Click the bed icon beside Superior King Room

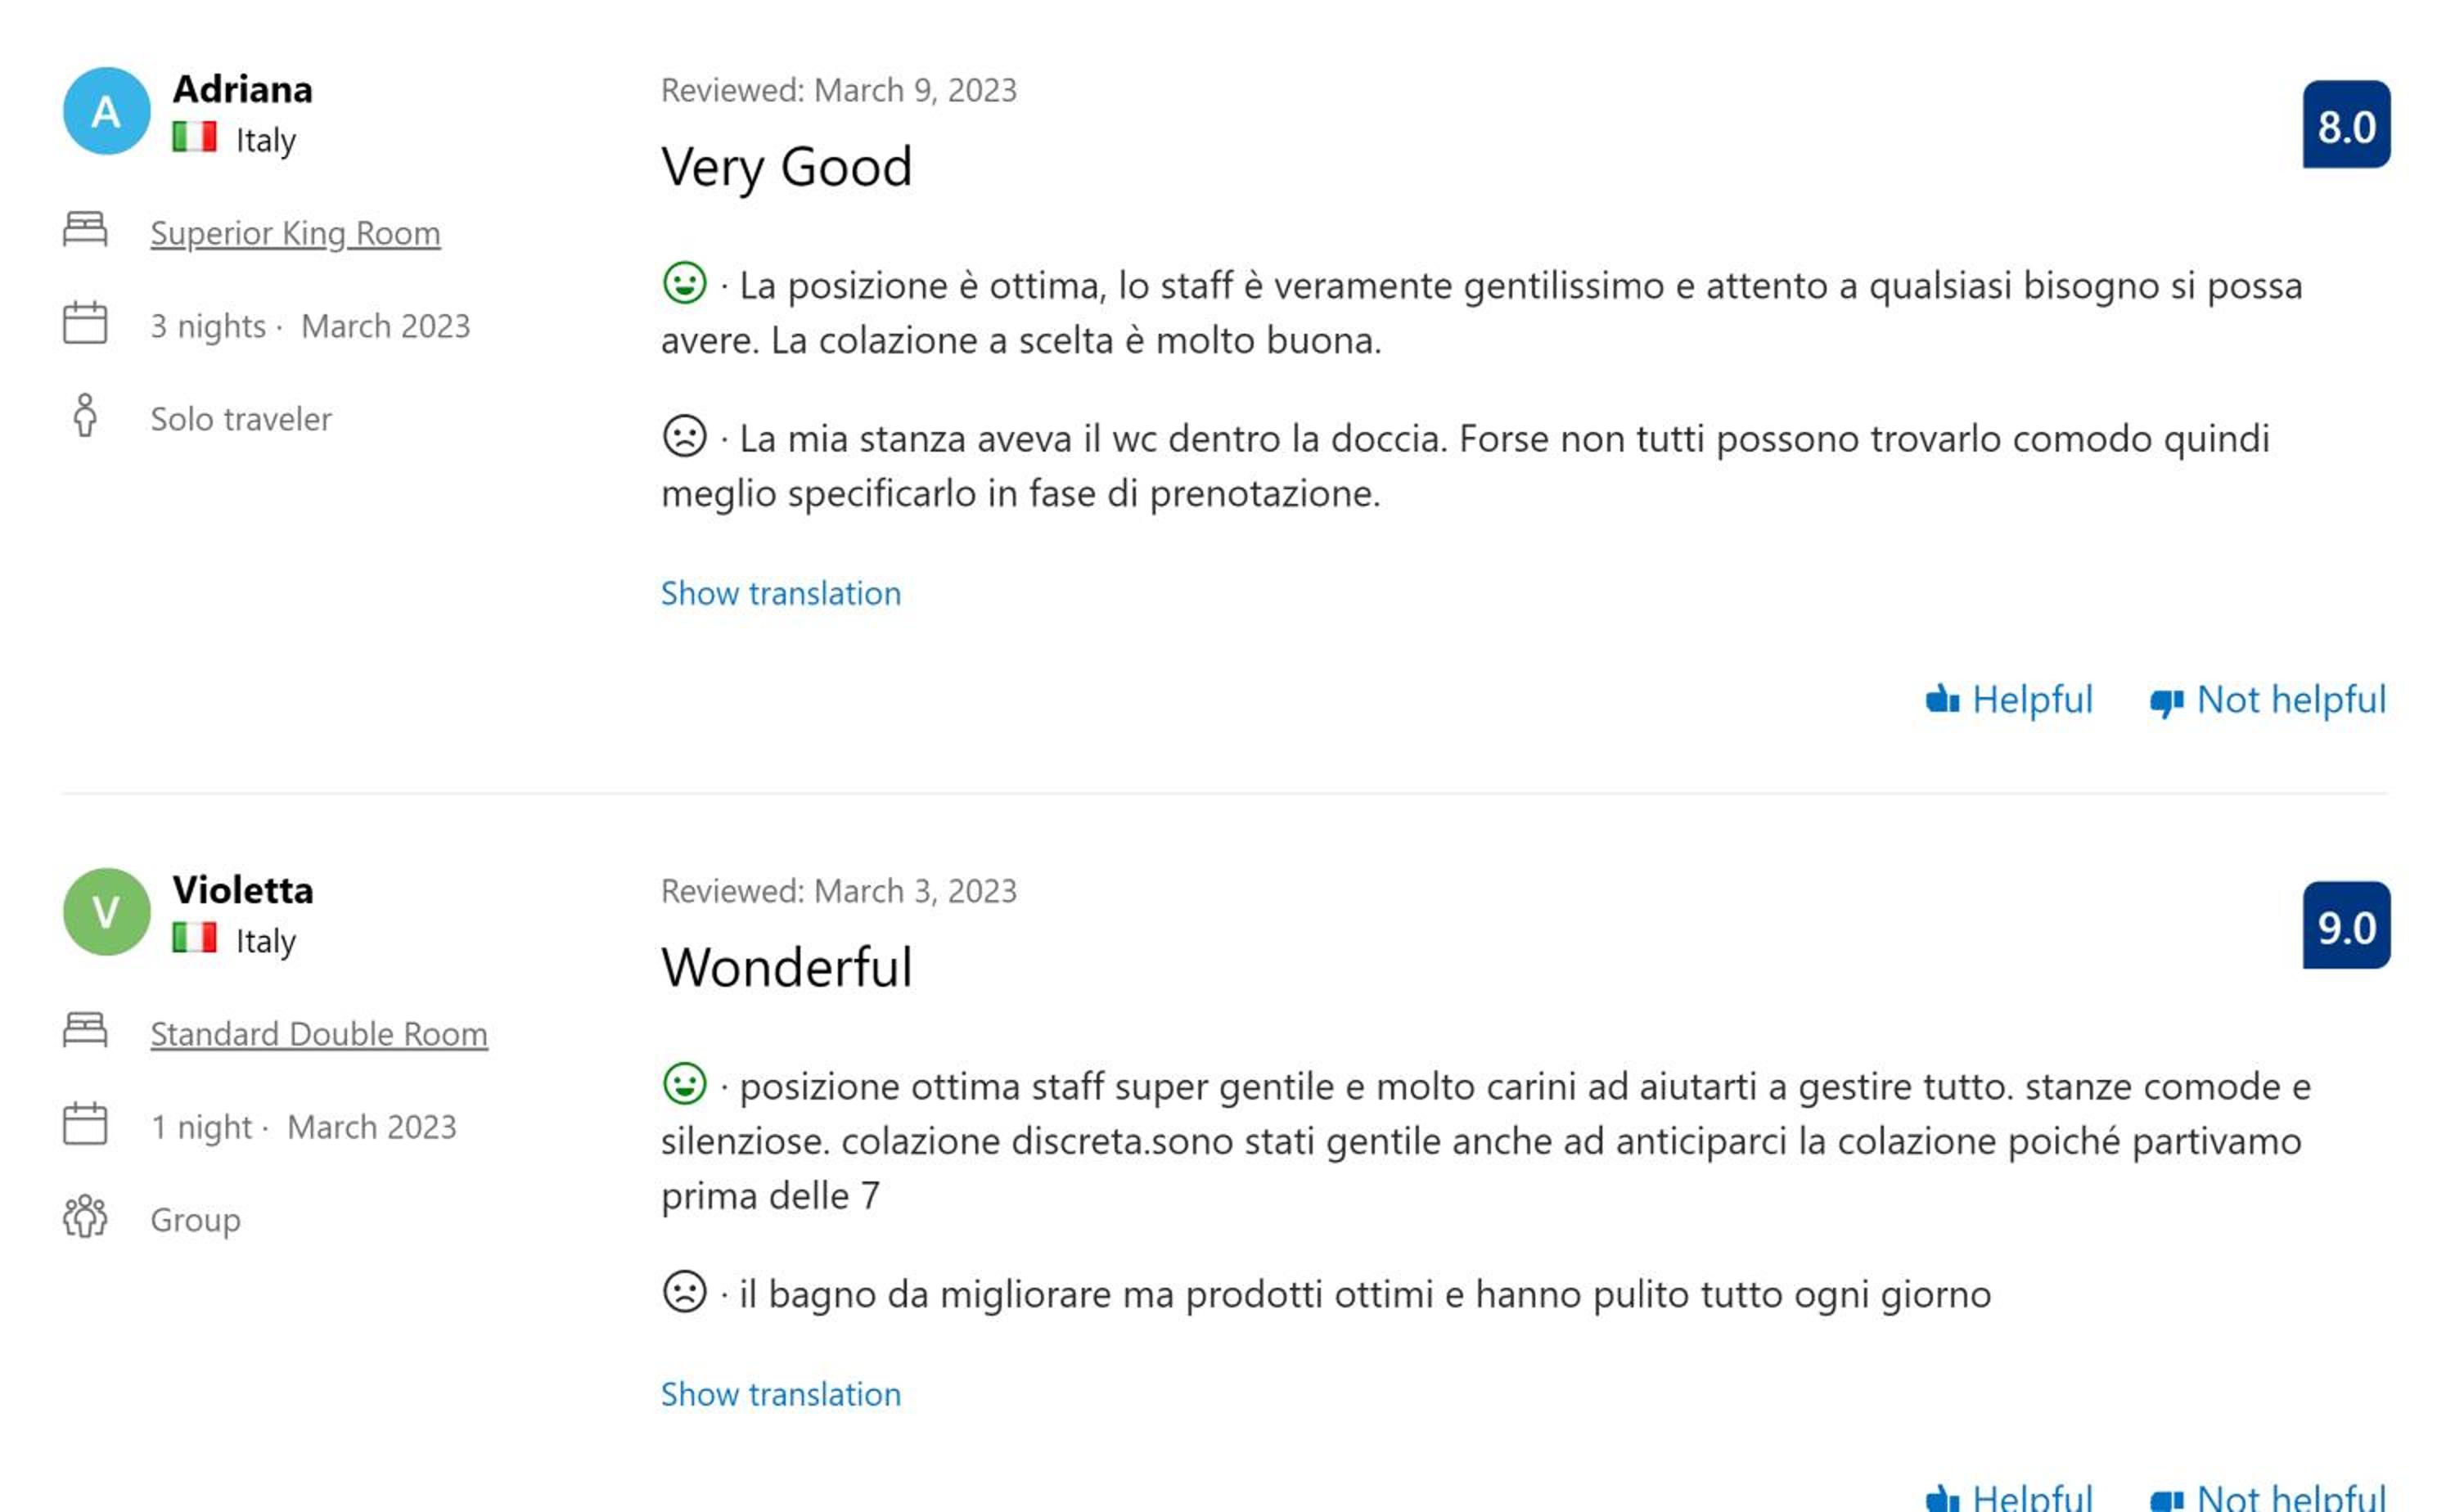click(x=85, y=229)
